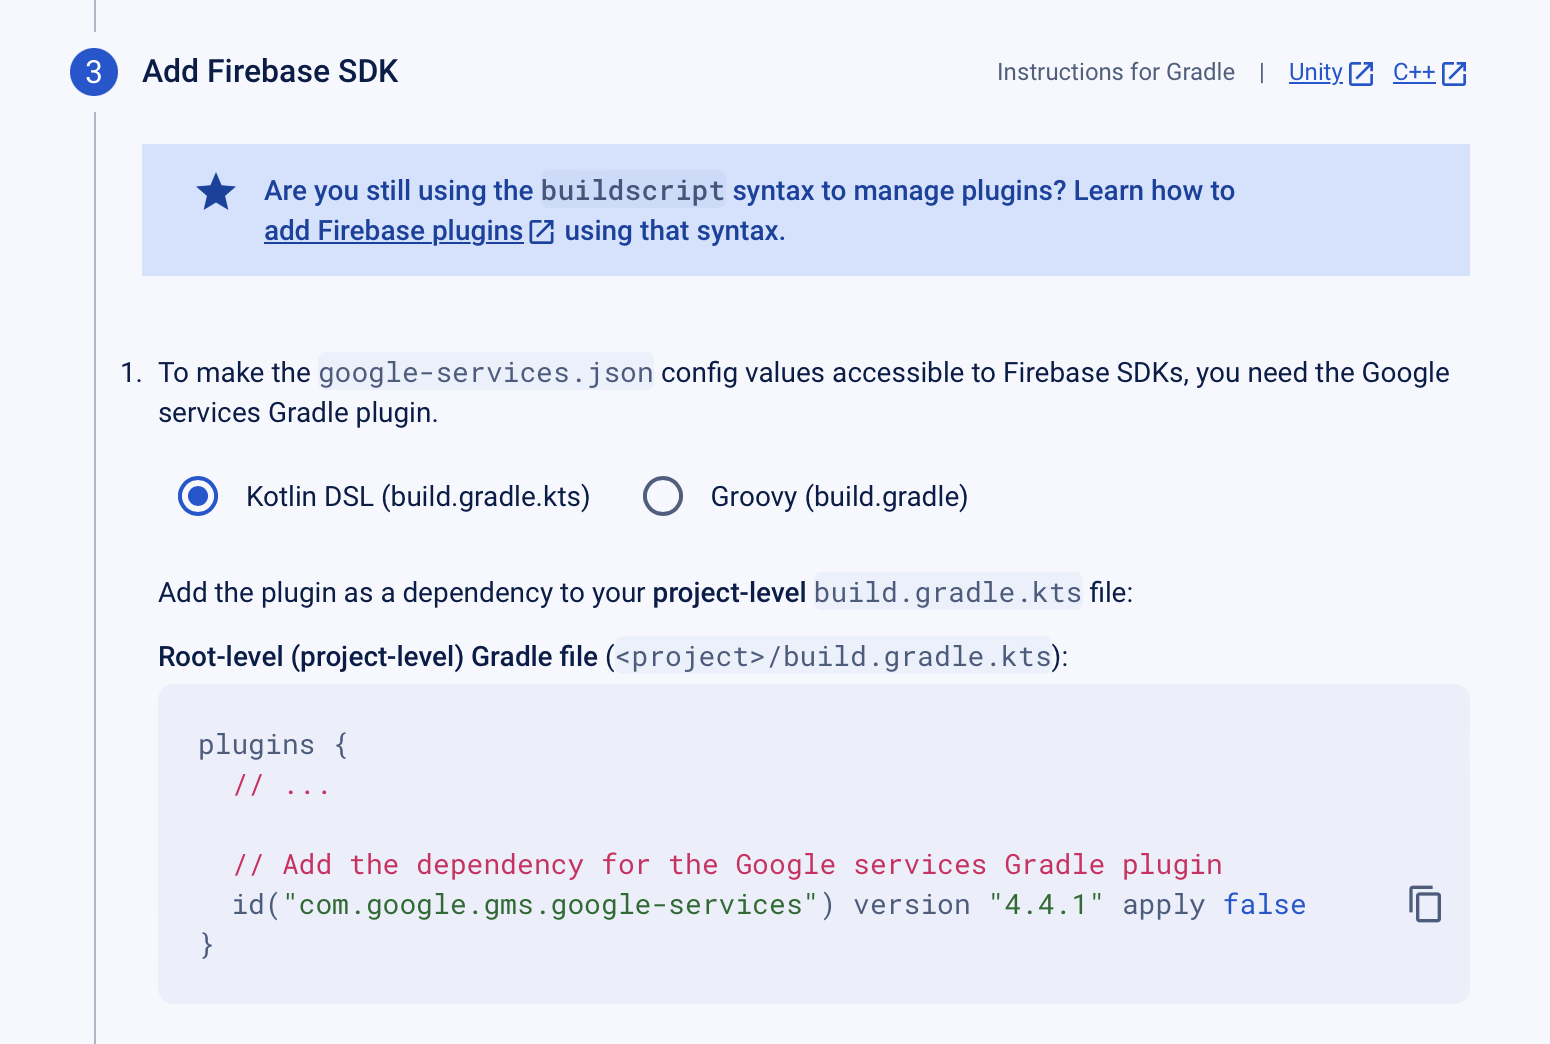This screenshot has width=1550, height=1044.
Task: Follow the add Firebase plugins link
Action: click(392, 230)
